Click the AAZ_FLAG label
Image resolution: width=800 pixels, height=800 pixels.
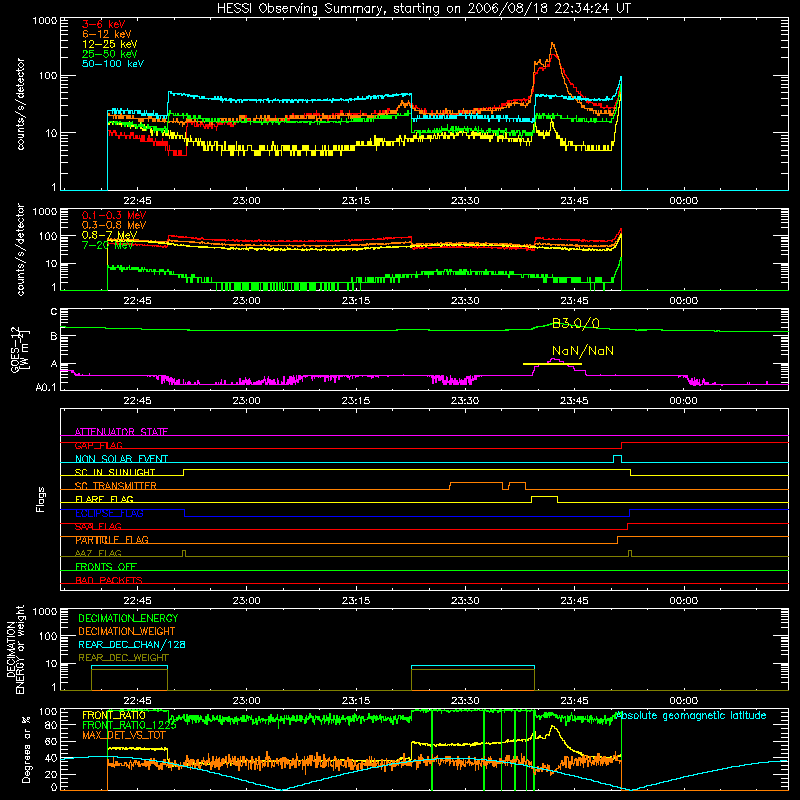click(x=98, y=553)
